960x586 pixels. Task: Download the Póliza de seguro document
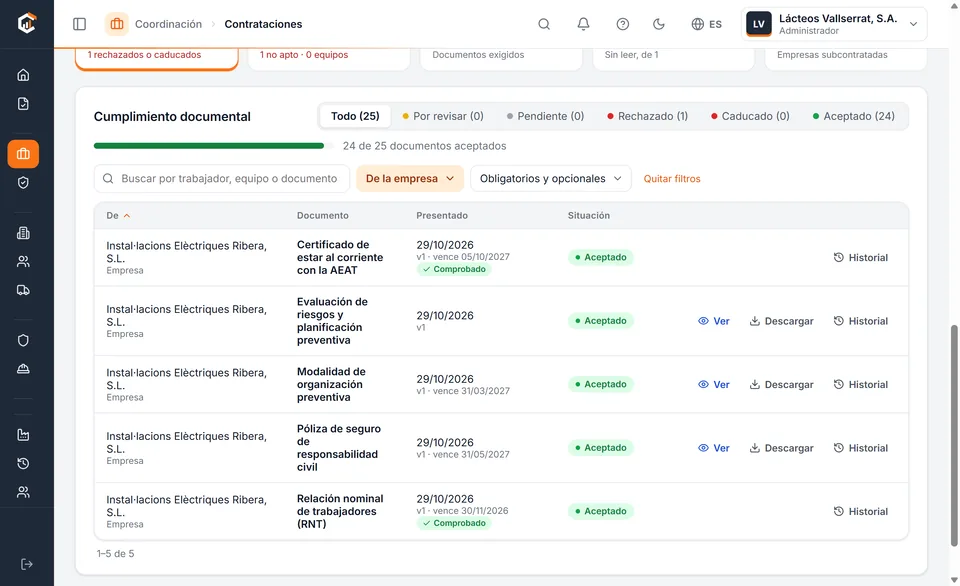pos(781,448)
